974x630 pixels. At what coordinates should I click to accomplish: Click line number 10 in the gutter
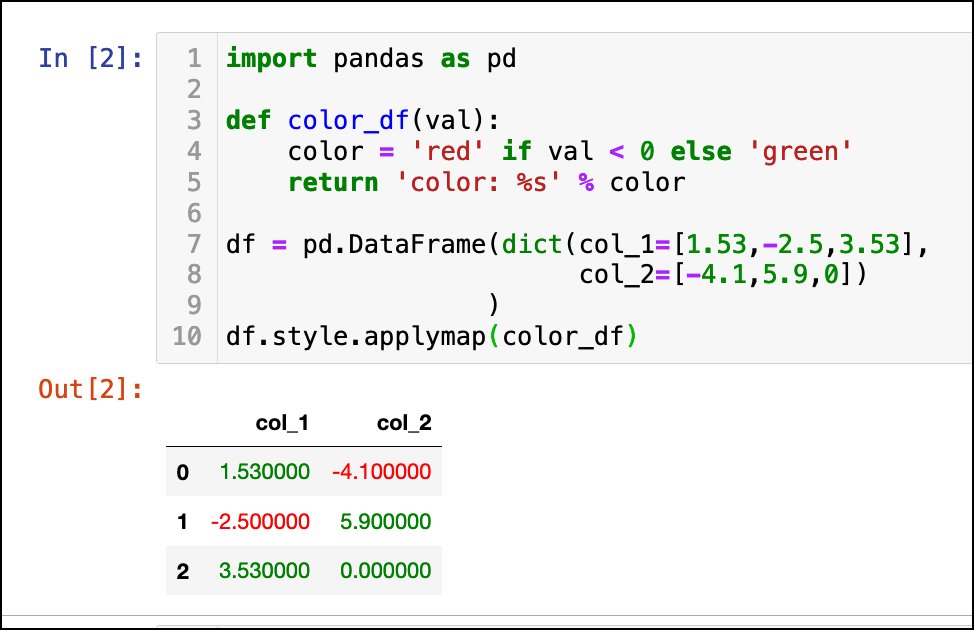(187, 337)
